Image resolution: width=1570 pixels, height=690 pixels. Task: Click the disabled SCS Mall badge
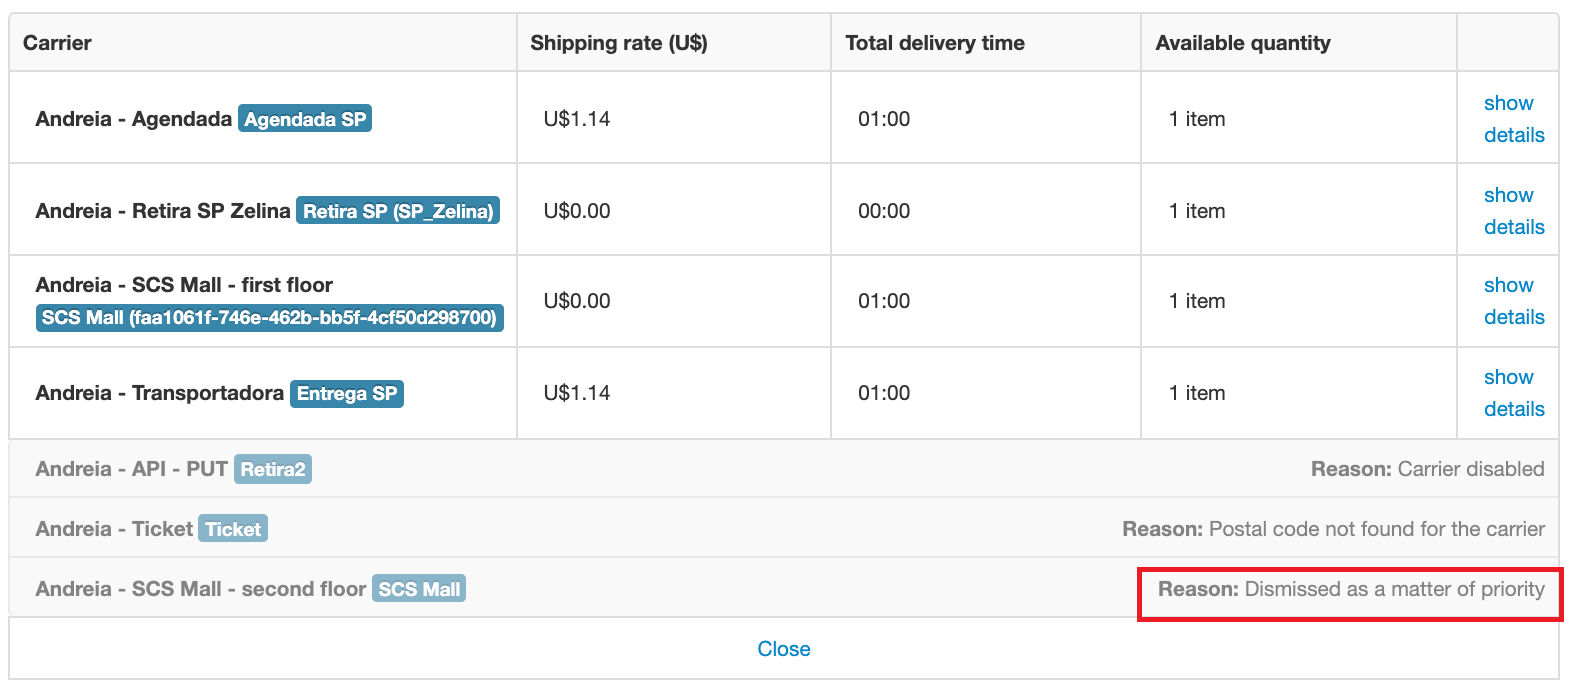(x=419, y=589)
